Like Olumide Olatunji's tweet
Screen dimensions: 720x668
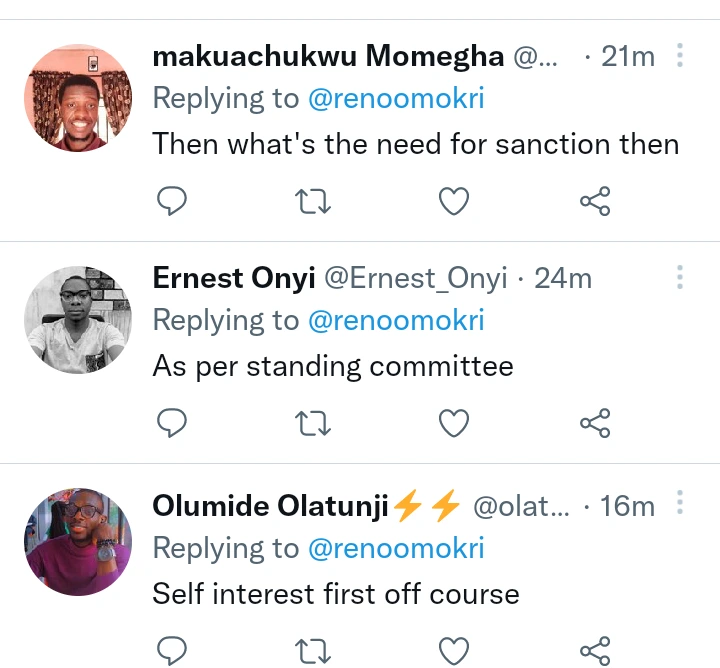point(455,651)
